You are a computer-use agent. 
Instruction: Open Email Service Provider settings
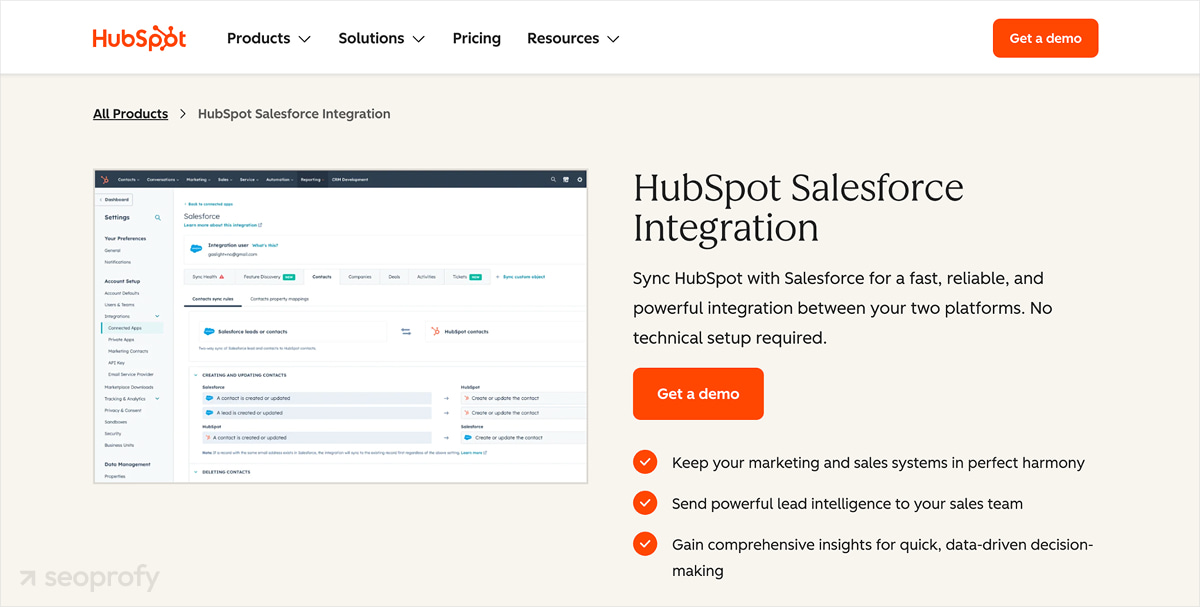131,374
